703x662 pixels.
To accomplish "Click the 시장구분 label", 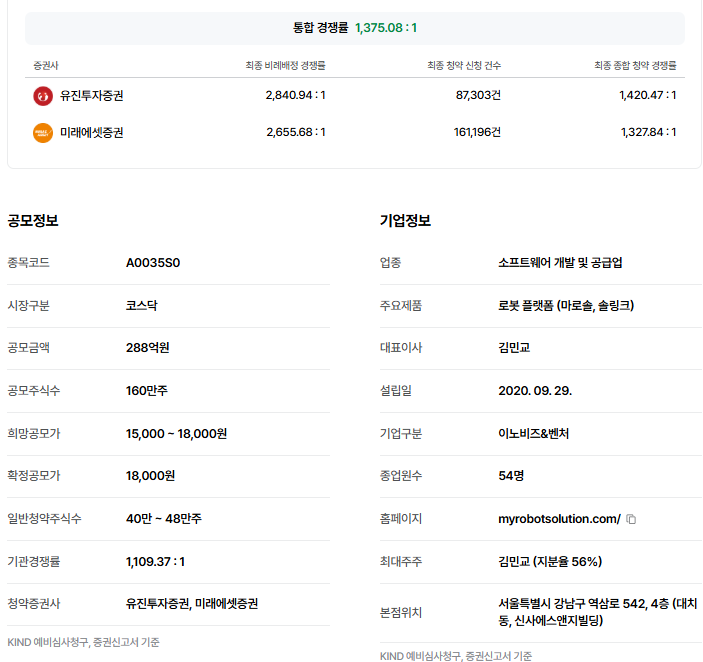I will [x=28, y=306].
